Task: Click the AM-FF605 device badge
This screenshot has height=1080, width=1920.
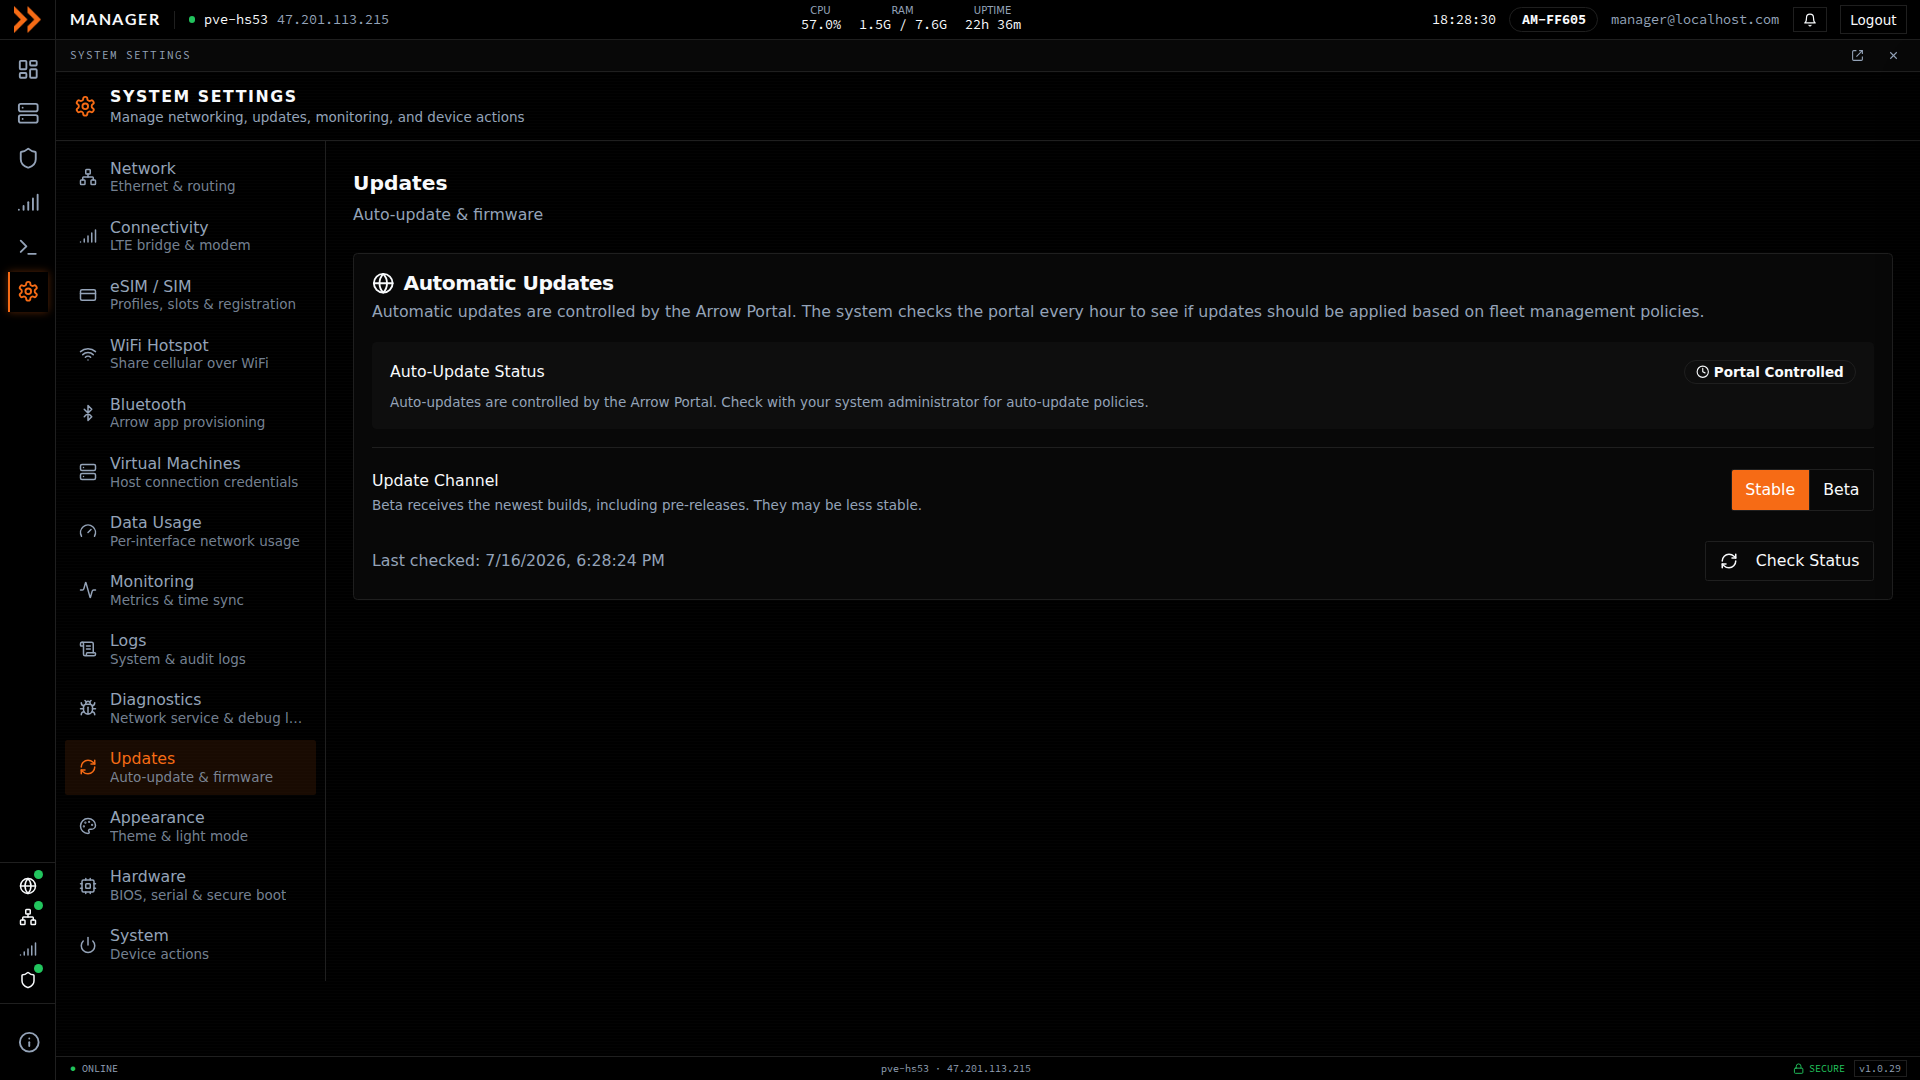Action: (x=1553, y=20)
